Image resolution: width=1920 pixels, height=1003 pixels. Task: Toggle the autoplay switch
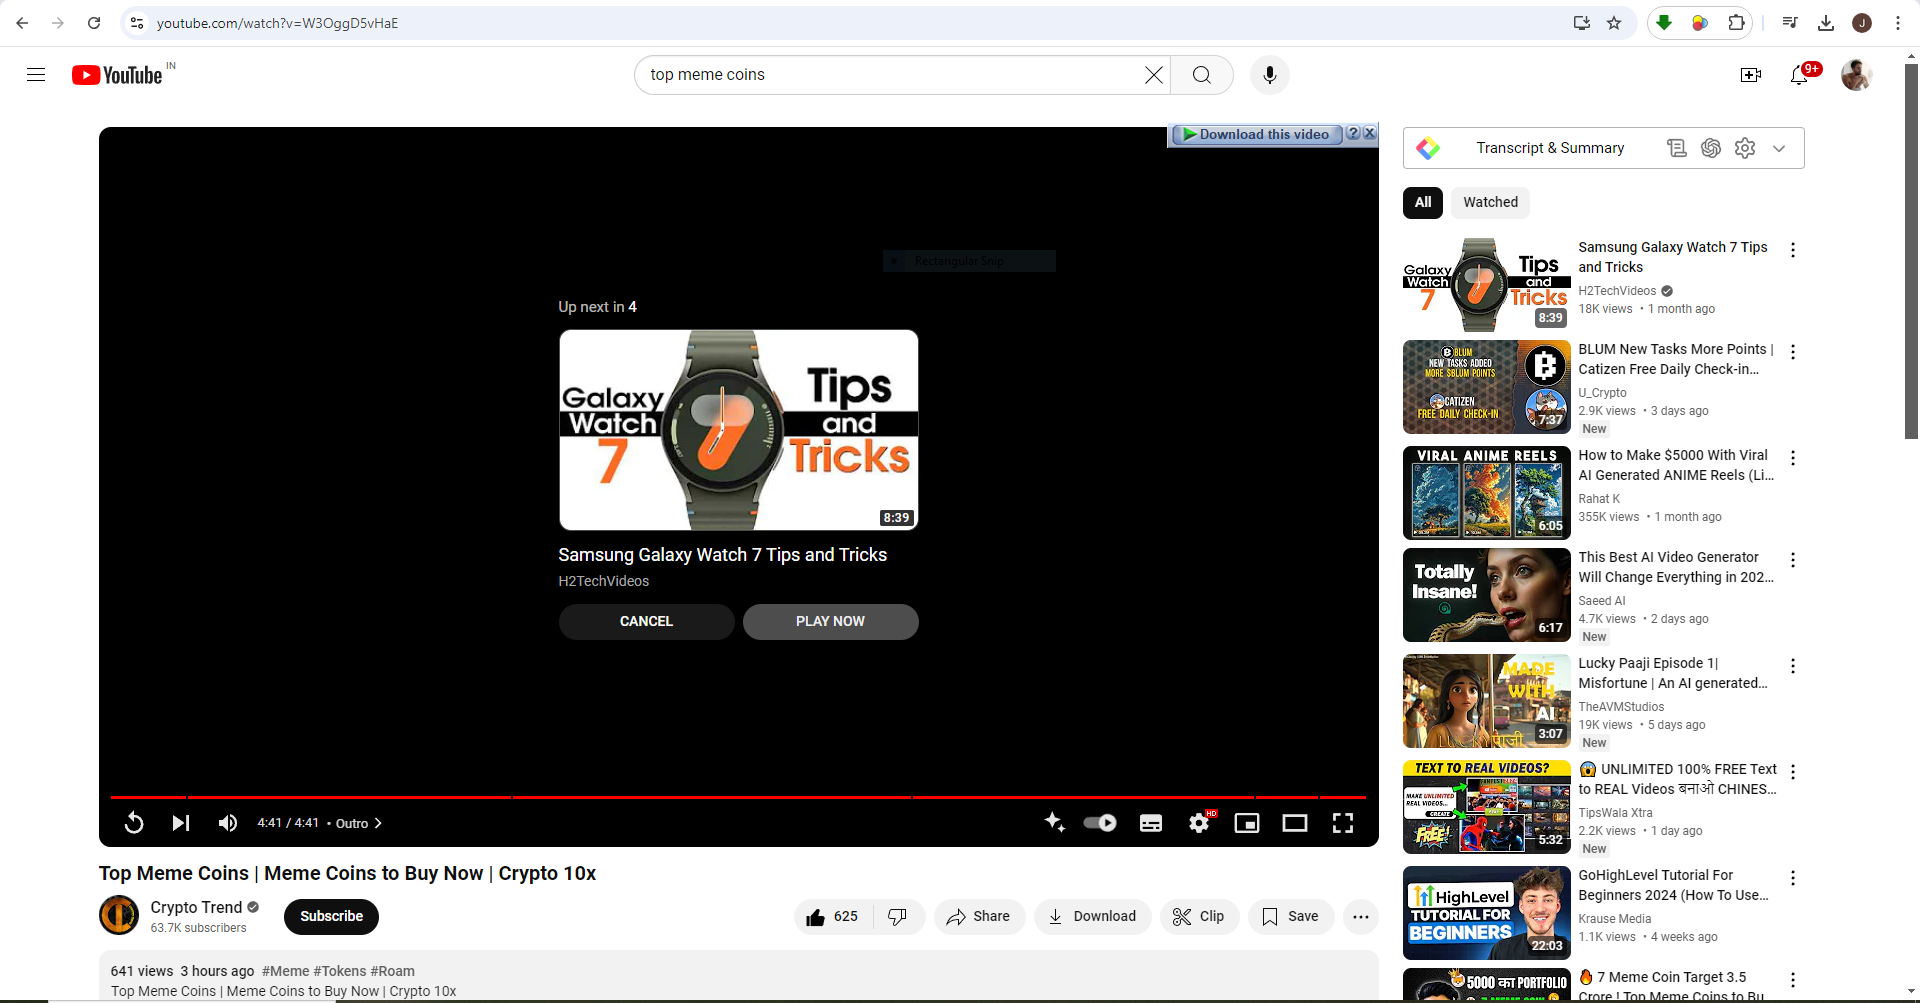1100,823
